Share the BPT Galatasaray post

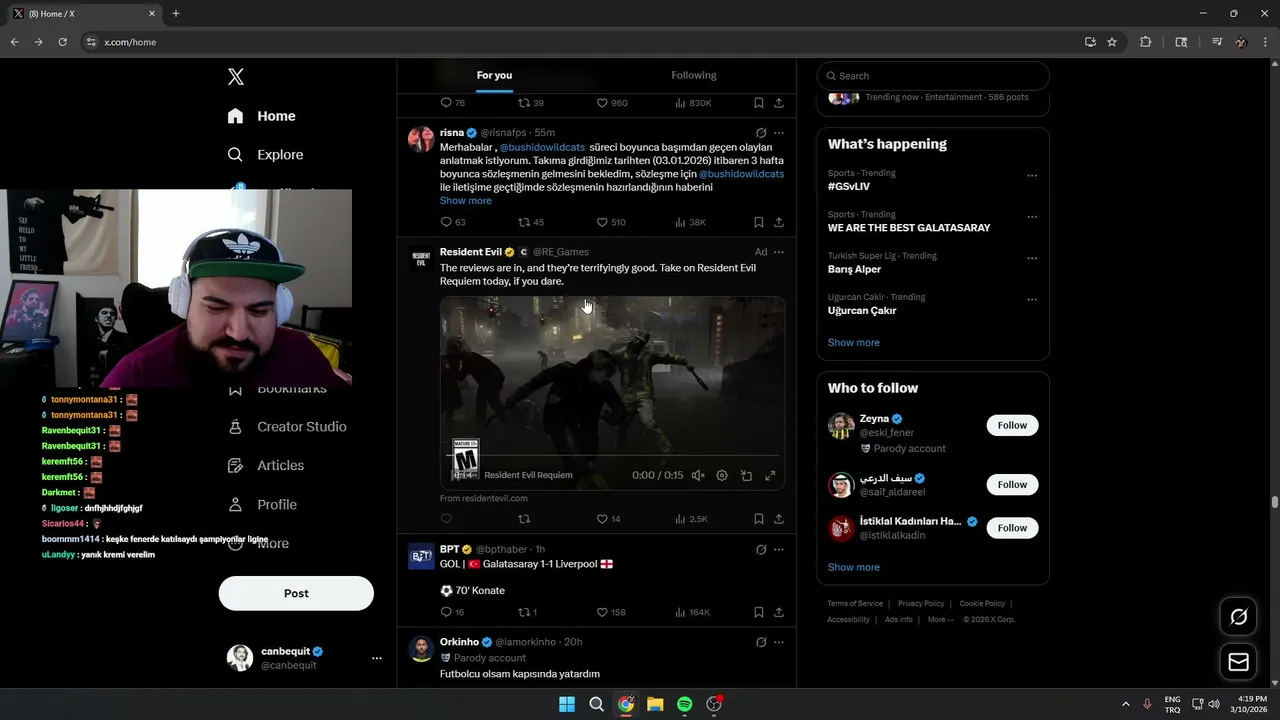coord(779,612)
